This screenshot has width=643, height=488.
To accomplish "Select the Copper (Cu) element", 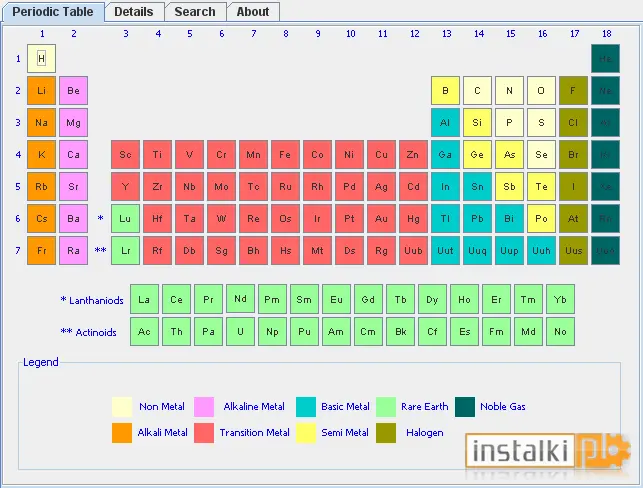I will click(x=381, y=155).
